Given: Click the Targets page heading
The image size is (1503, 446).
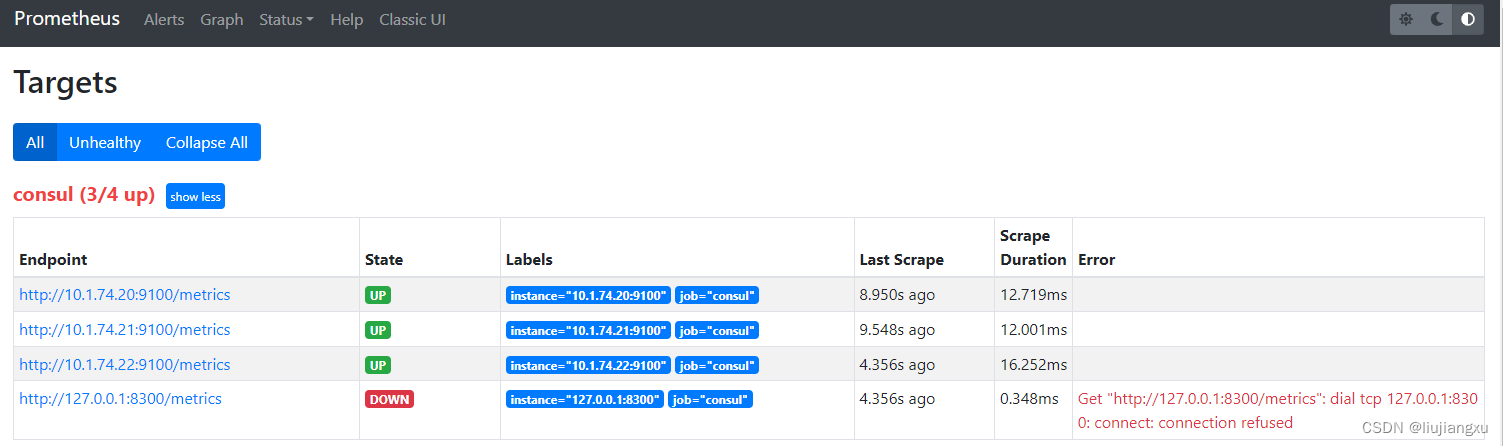Looking at the screenshot, I should (x=65, y=83).
